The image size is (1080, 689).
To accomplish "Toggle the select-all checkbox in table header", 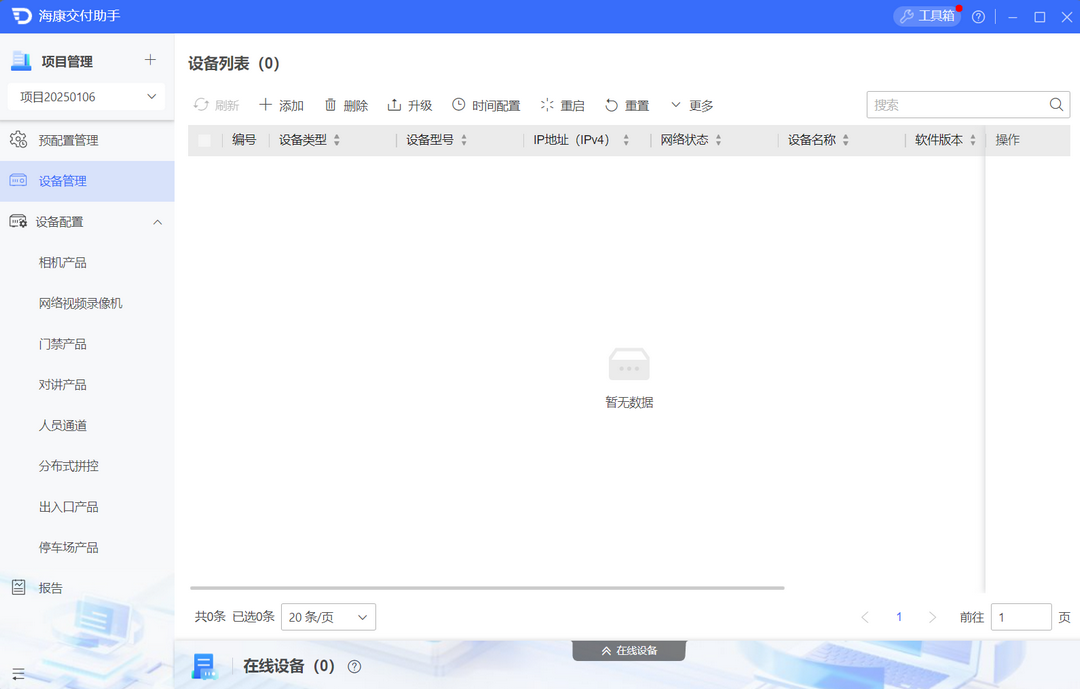I will 204,140.
